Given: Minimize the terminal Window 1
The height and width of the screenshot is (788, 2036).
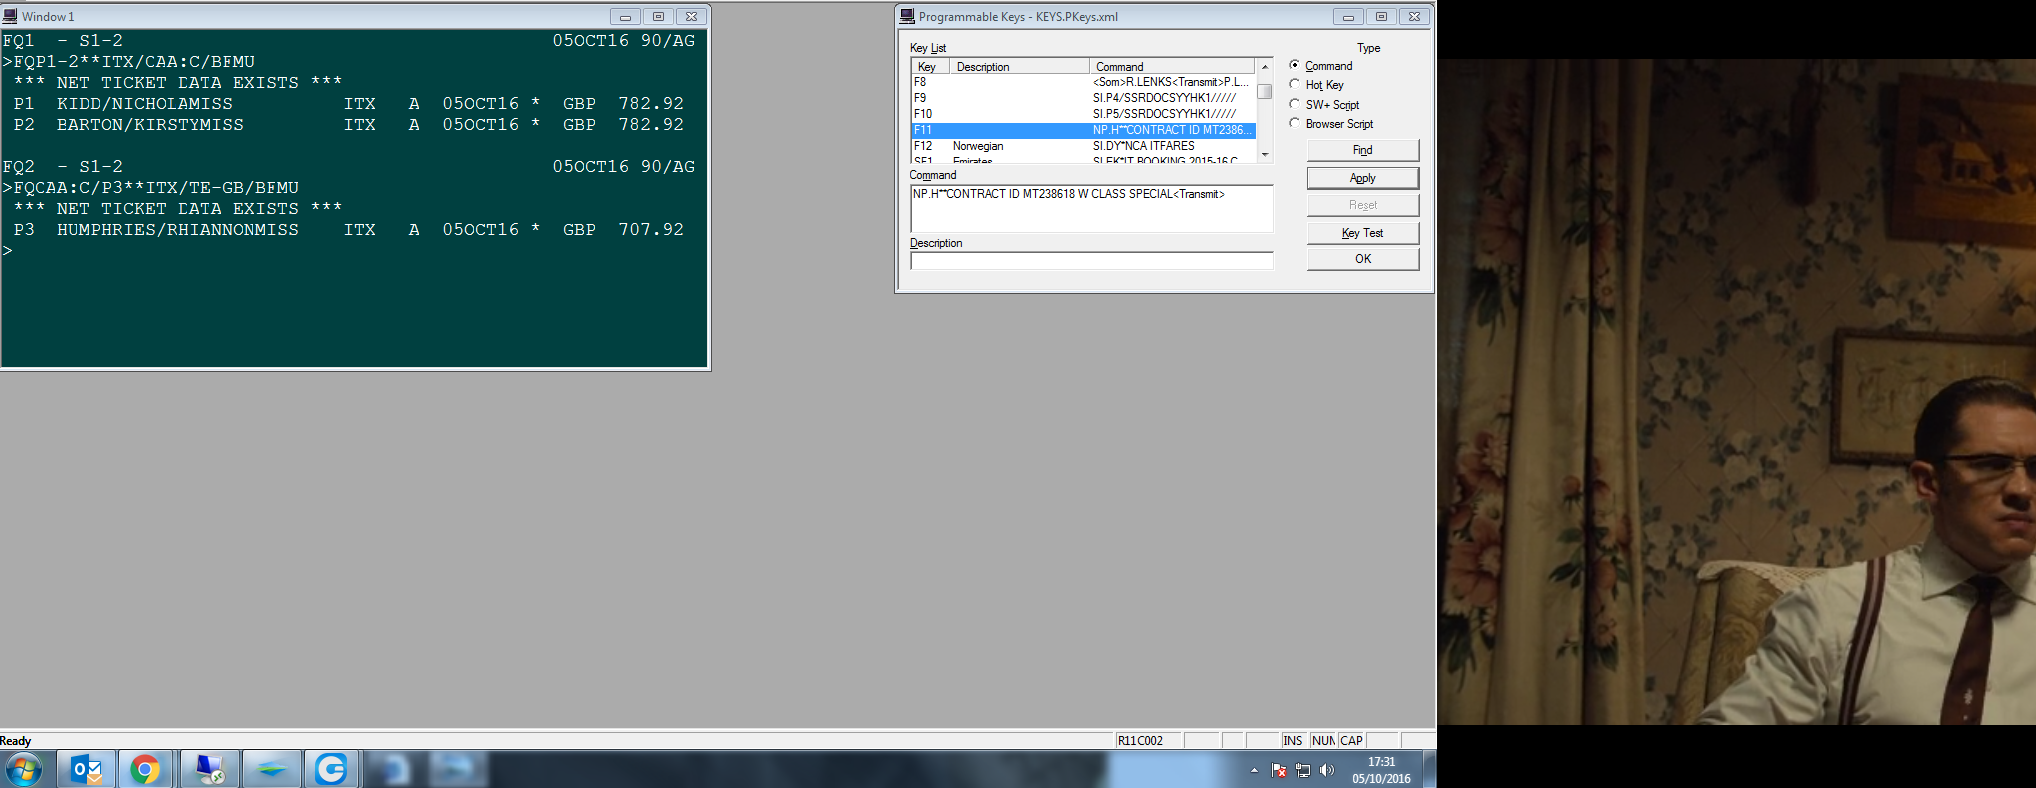Looking at the screenshot, I should click(625, 16).
